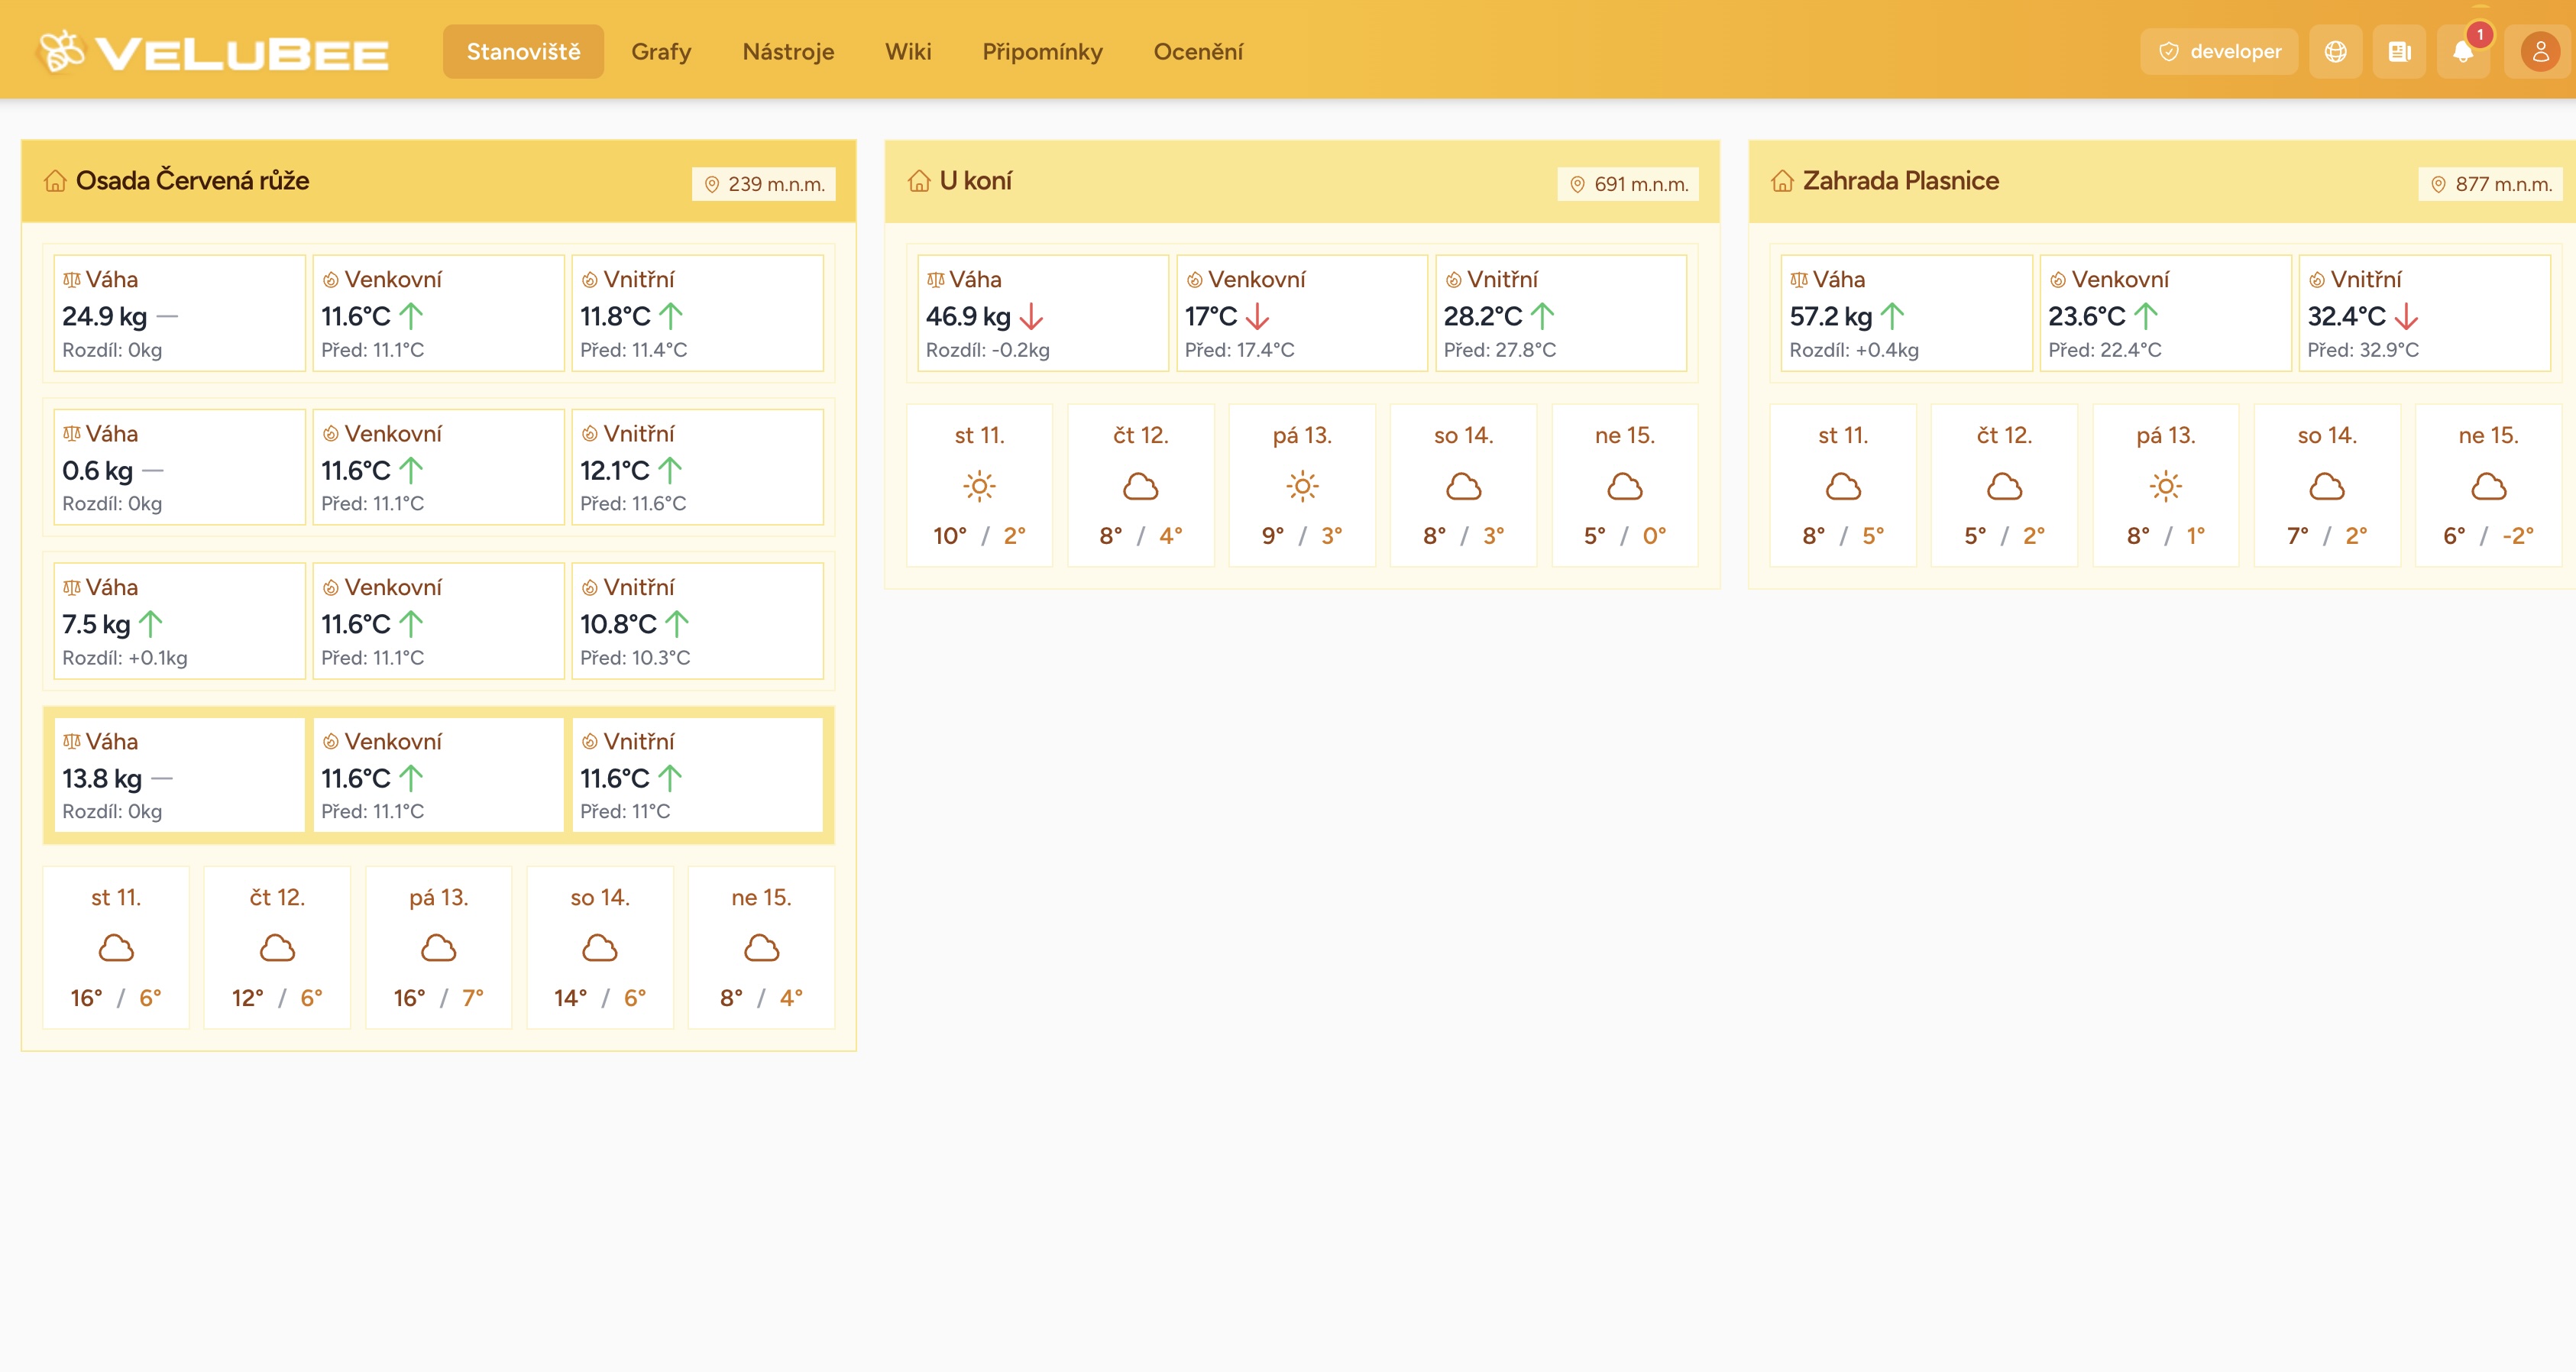Select the Stanoviště tab

[x=523, y=52]
